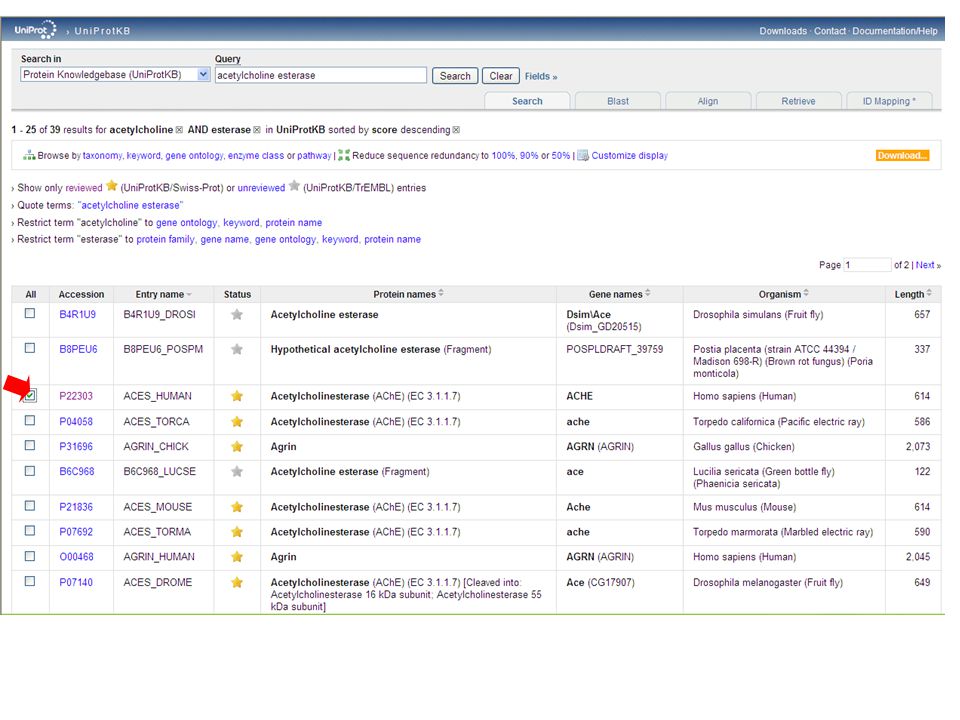Quote the terms "acetylcholine esterase"

tap(130, 205)
